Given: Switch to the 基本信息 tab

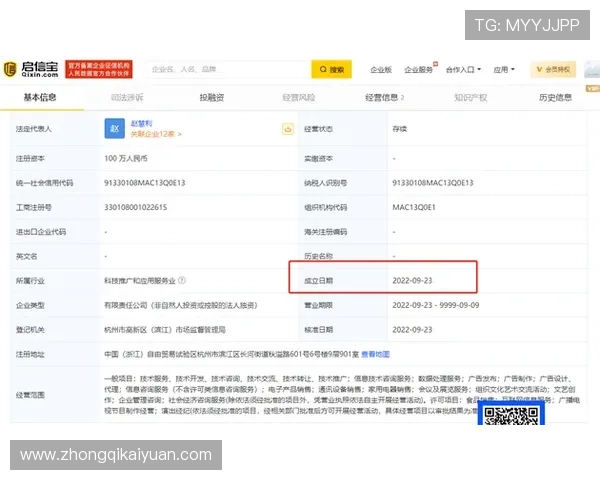Looking at the screenshot, I should click(40, 97).
